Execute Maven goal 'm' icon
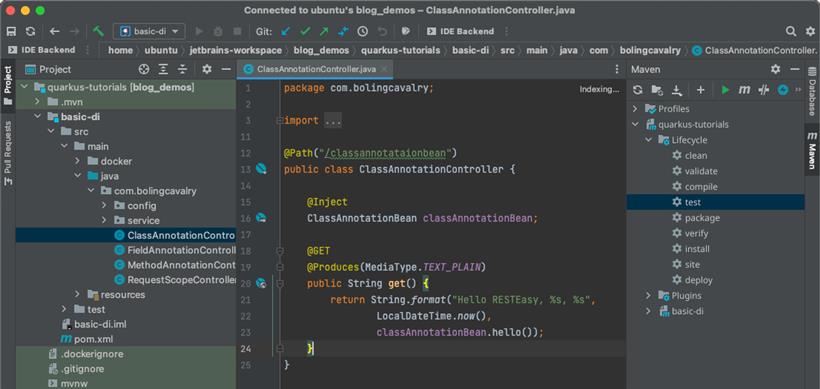 coord(744,90)
